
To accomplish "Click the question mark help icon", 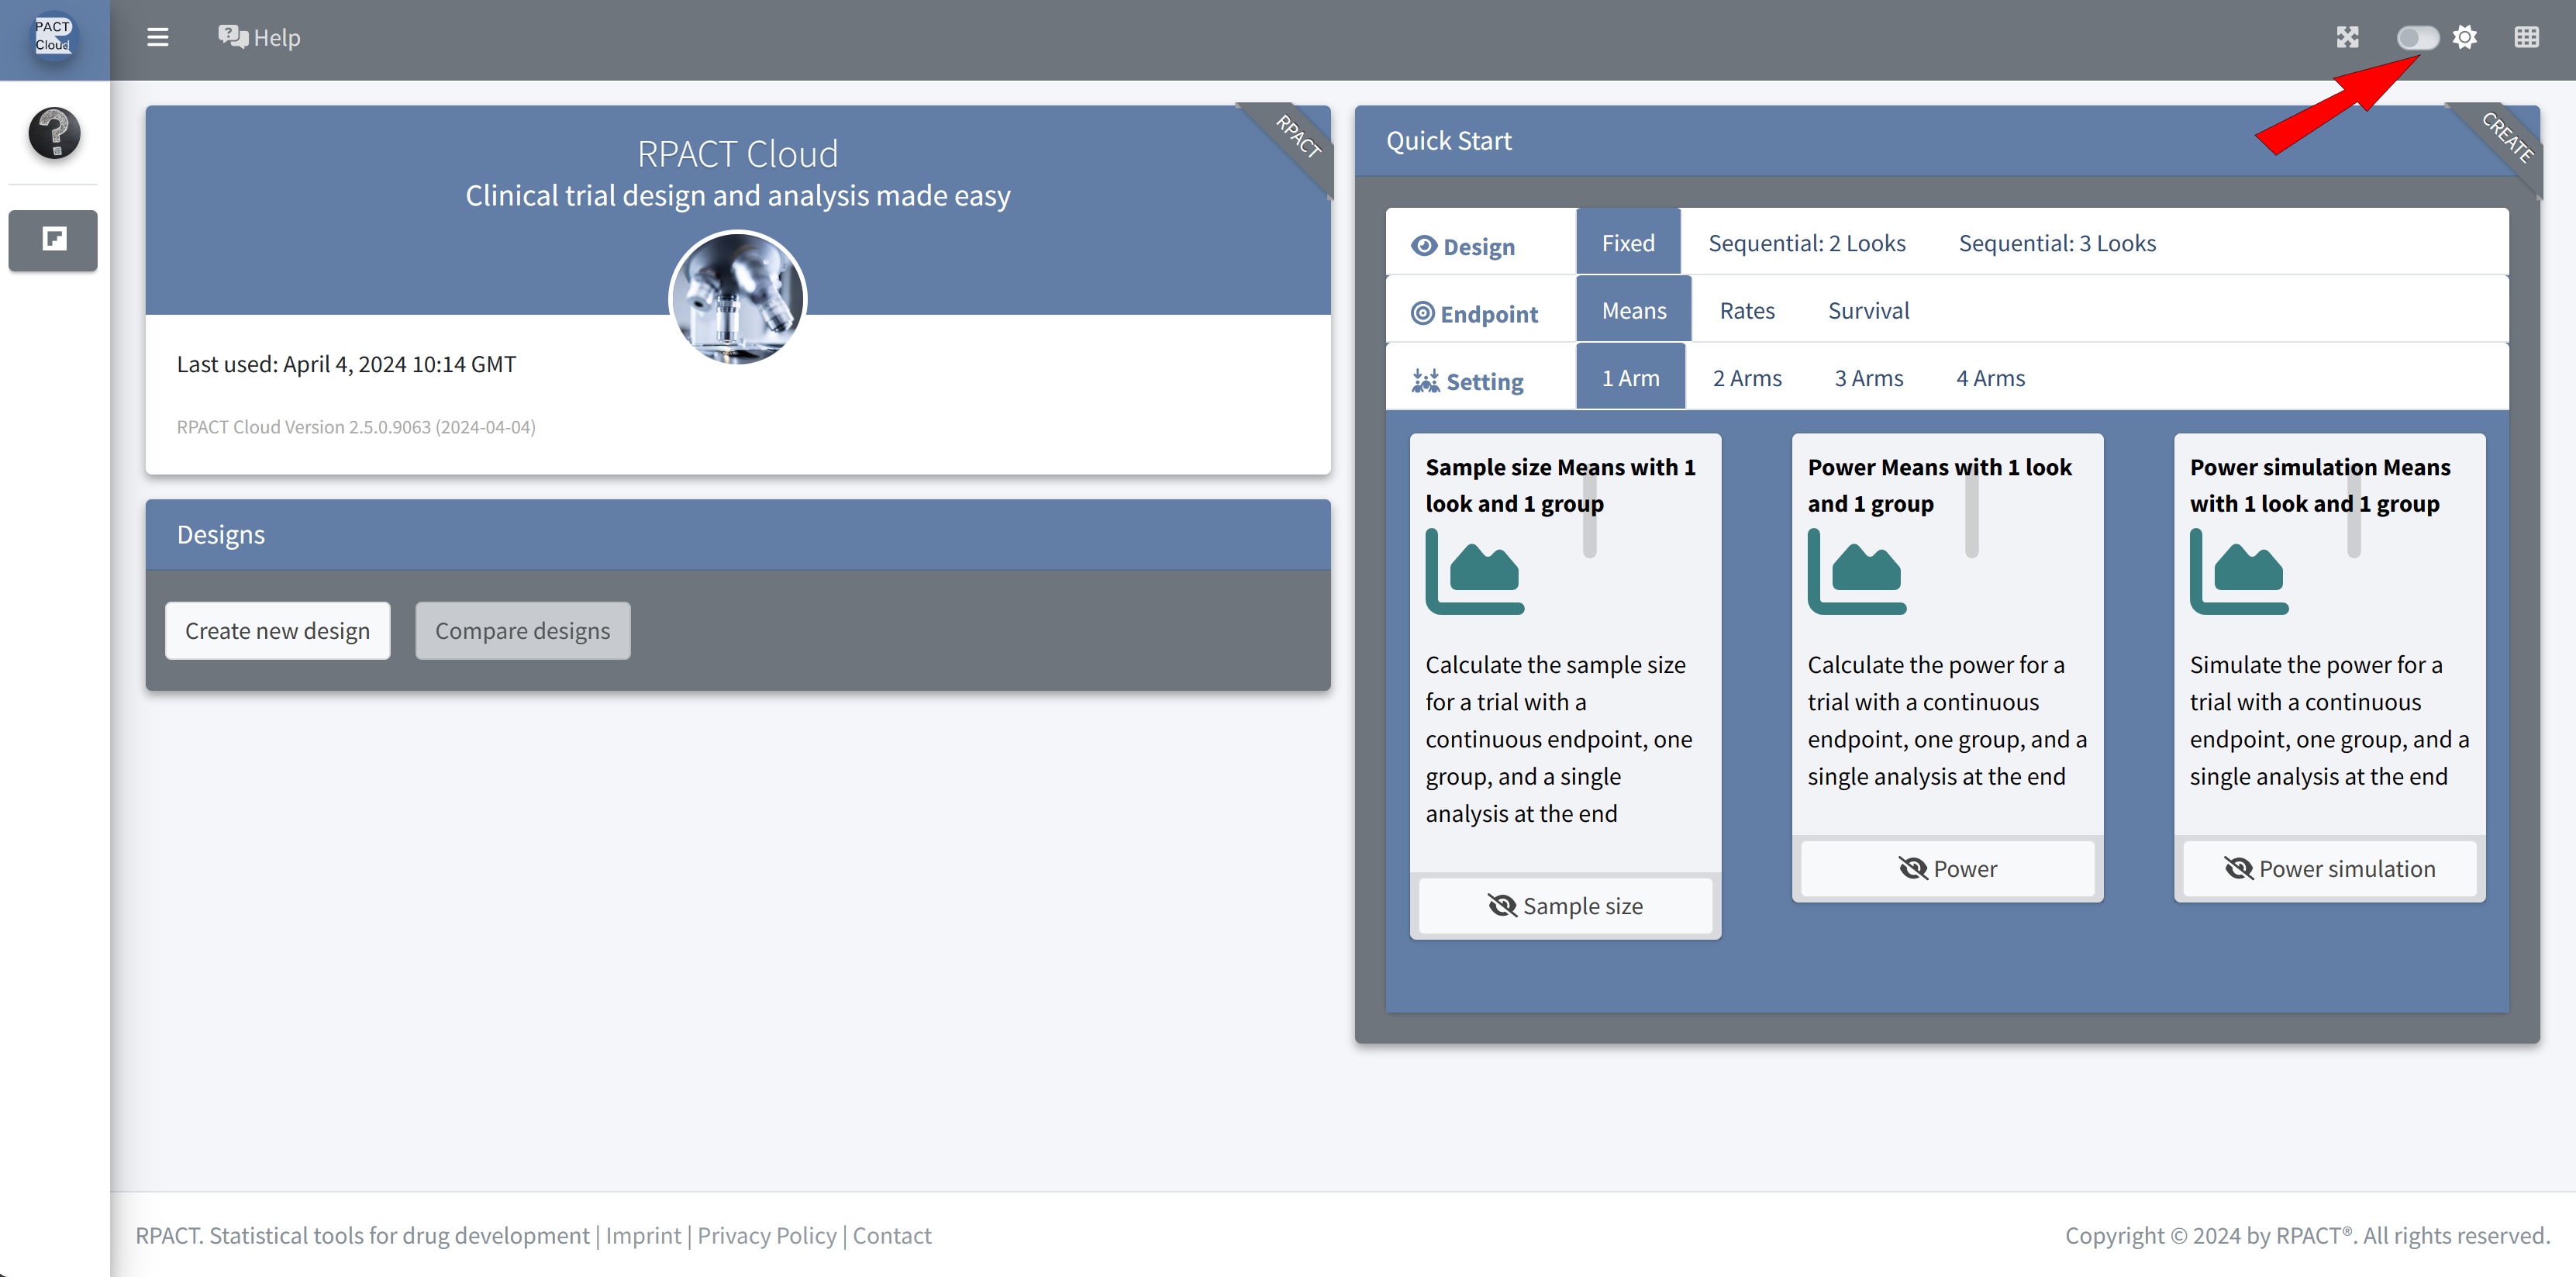I will [x=54, y=133].
